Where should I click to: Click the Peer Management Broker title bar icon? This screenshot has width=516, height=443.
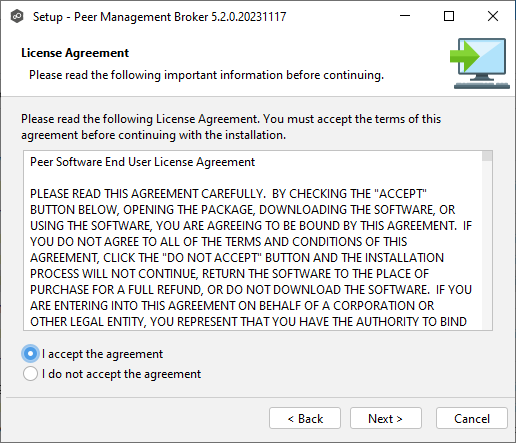coord(17,16)
